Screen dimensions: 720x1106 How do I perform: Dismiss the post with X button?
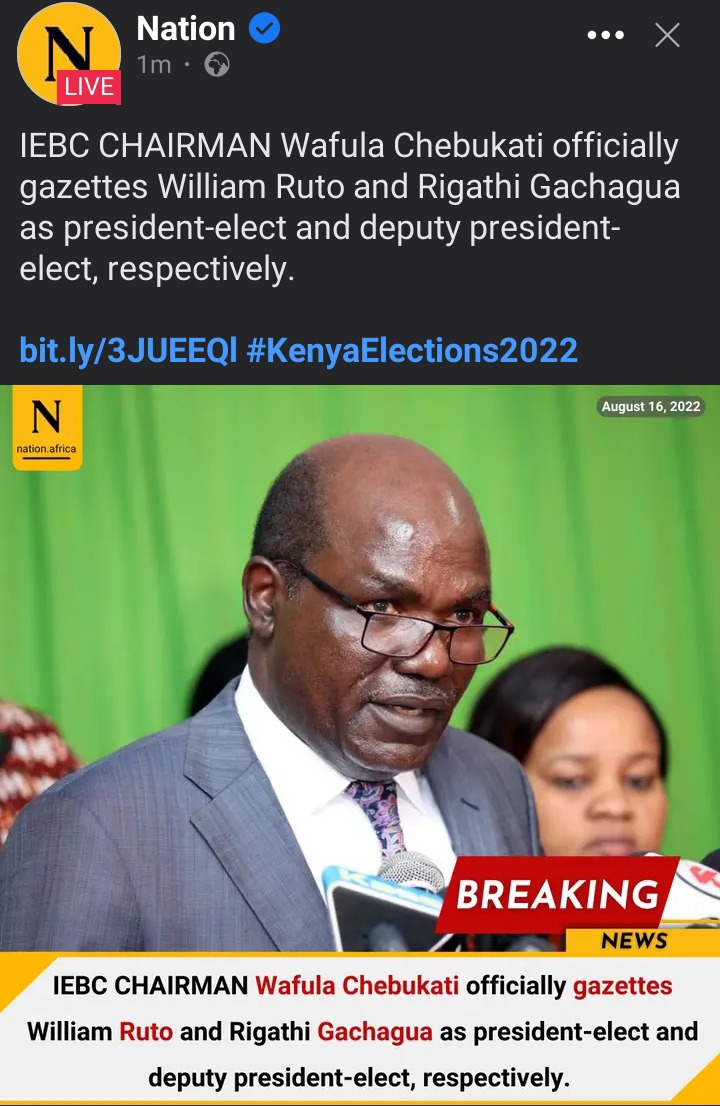[x=667, y=35]
